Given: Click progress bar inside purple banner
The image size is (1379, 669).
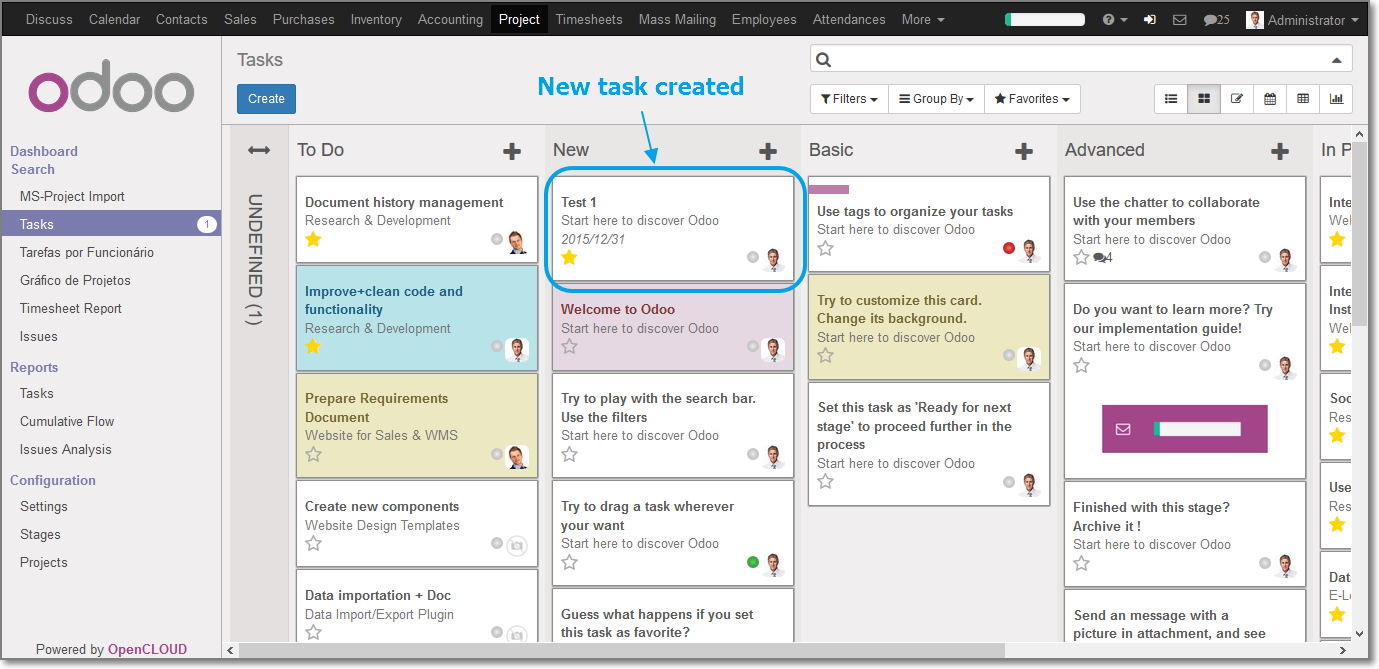Looking at the screenshot, I should pyautogui.click(x=1197, y=429).
